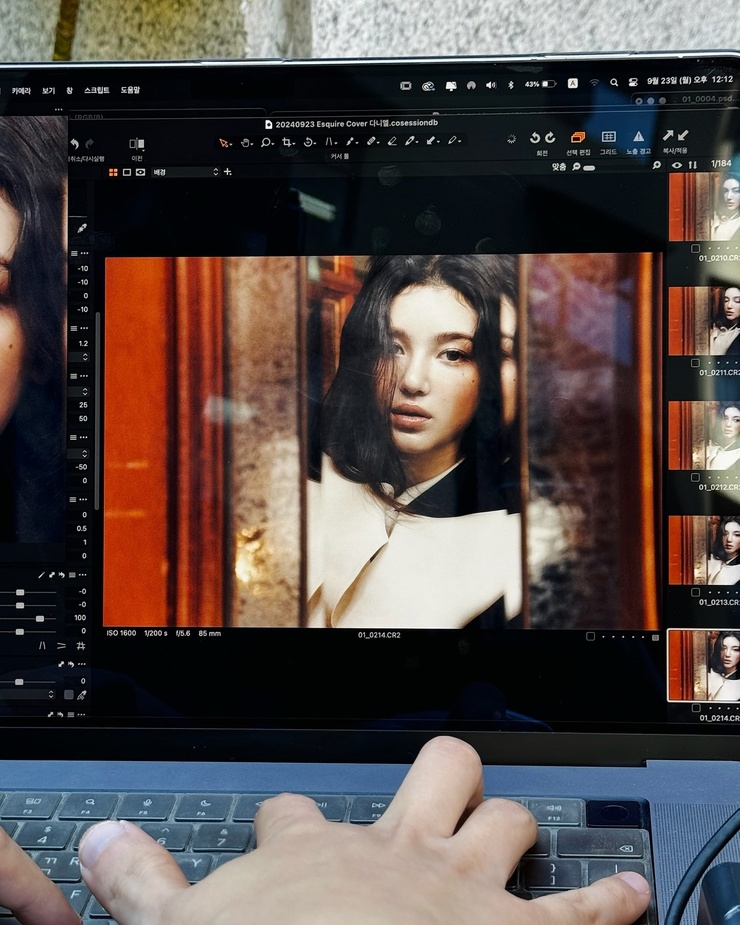Open the 도움말 menu
The height and width of the screenshot is (925, 740).
(130, 90)
